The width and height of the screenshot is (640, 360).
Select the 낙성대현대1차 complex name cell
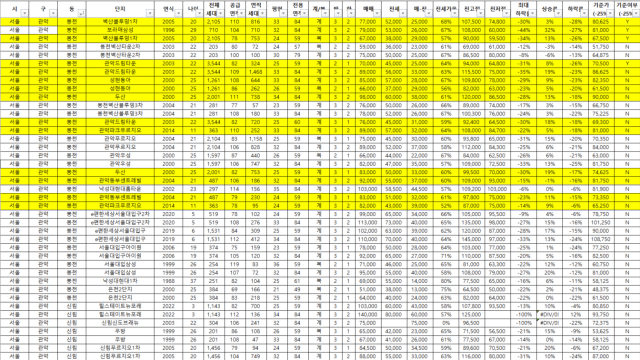pos(120,281)
